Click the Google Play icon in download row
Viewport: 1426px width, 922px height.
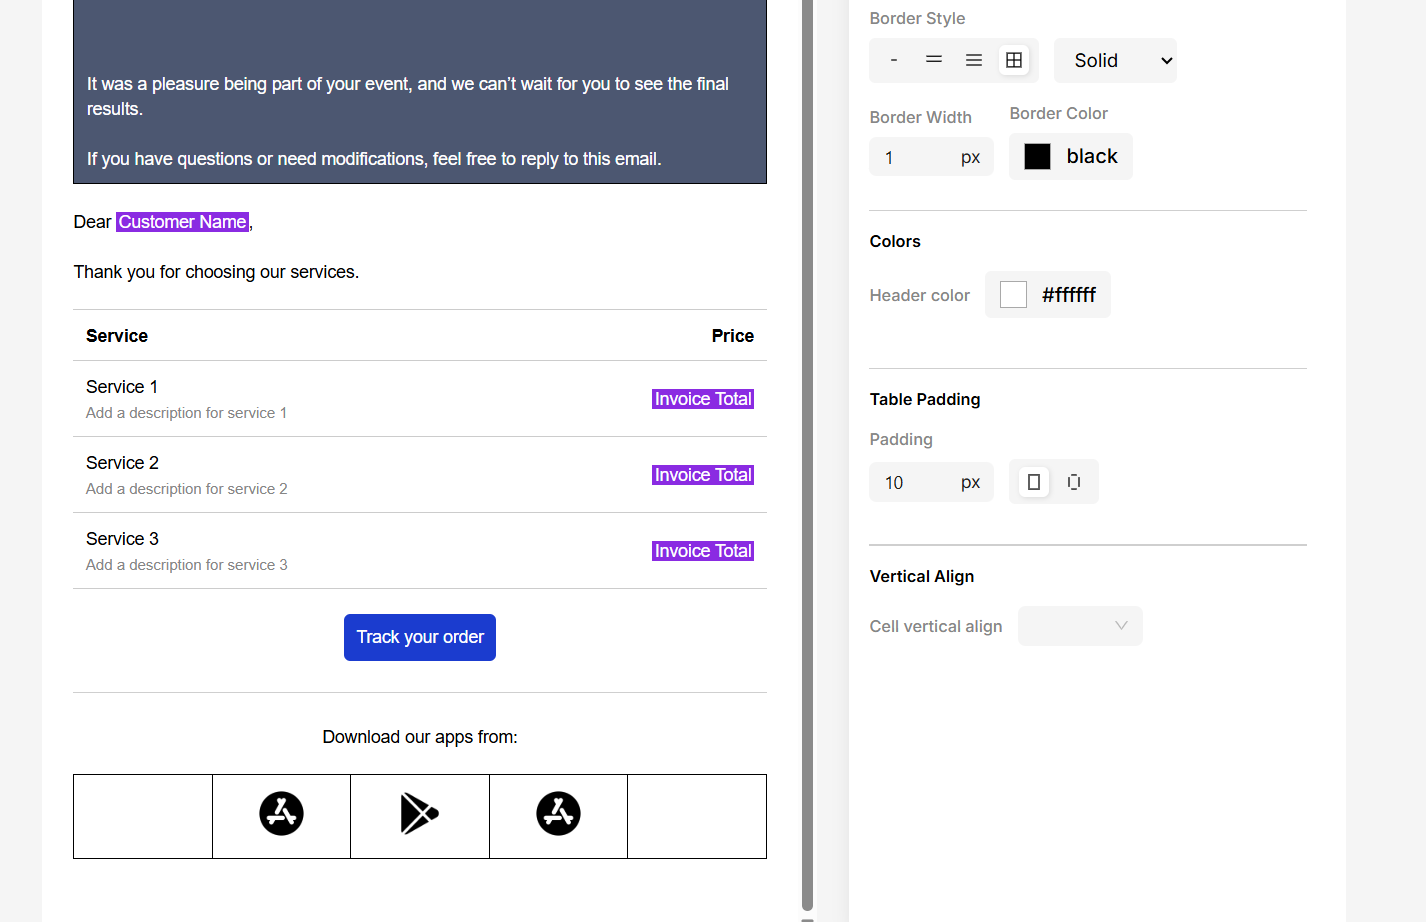click(x=419, y=813)
